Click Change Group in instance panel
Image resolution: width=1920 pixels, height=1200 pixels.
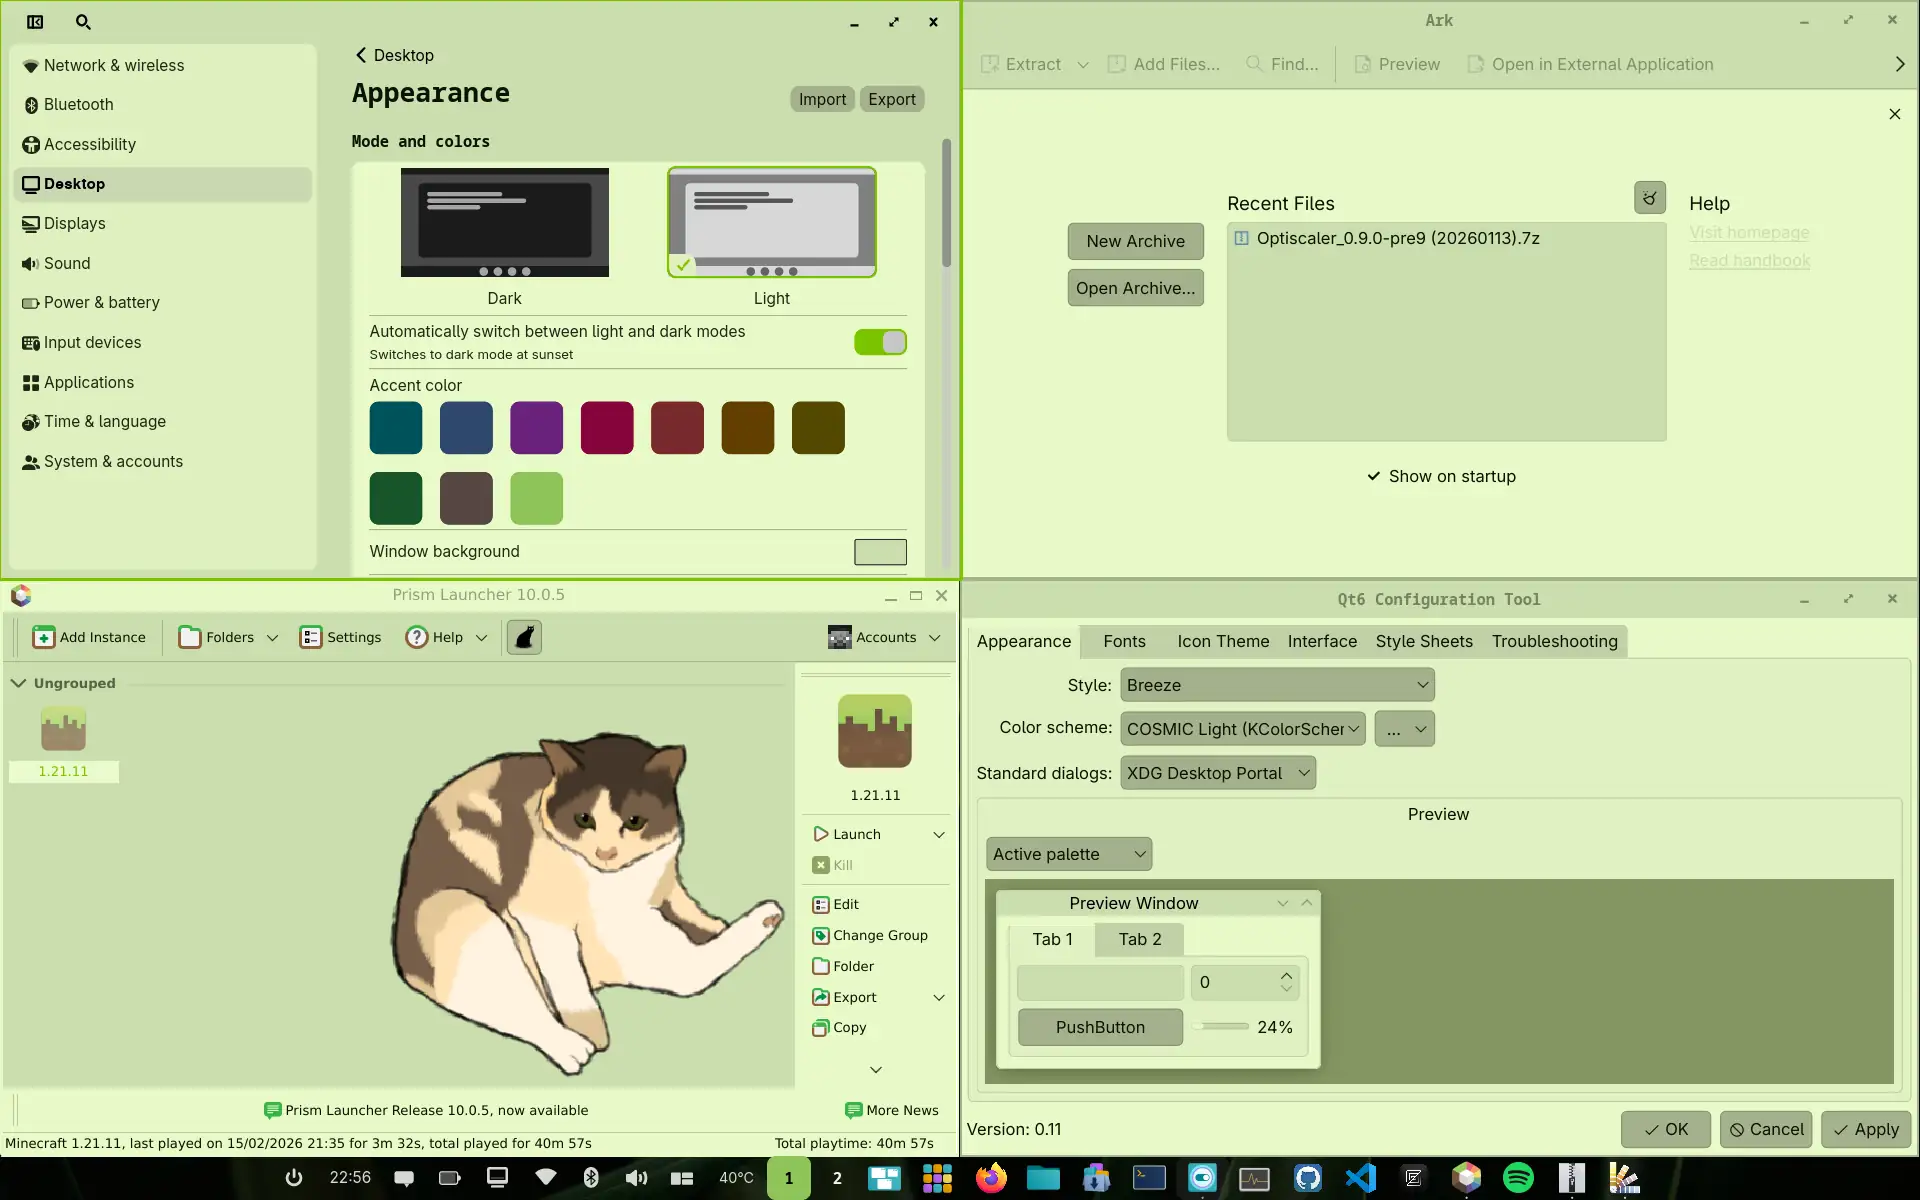coord(870,935)
